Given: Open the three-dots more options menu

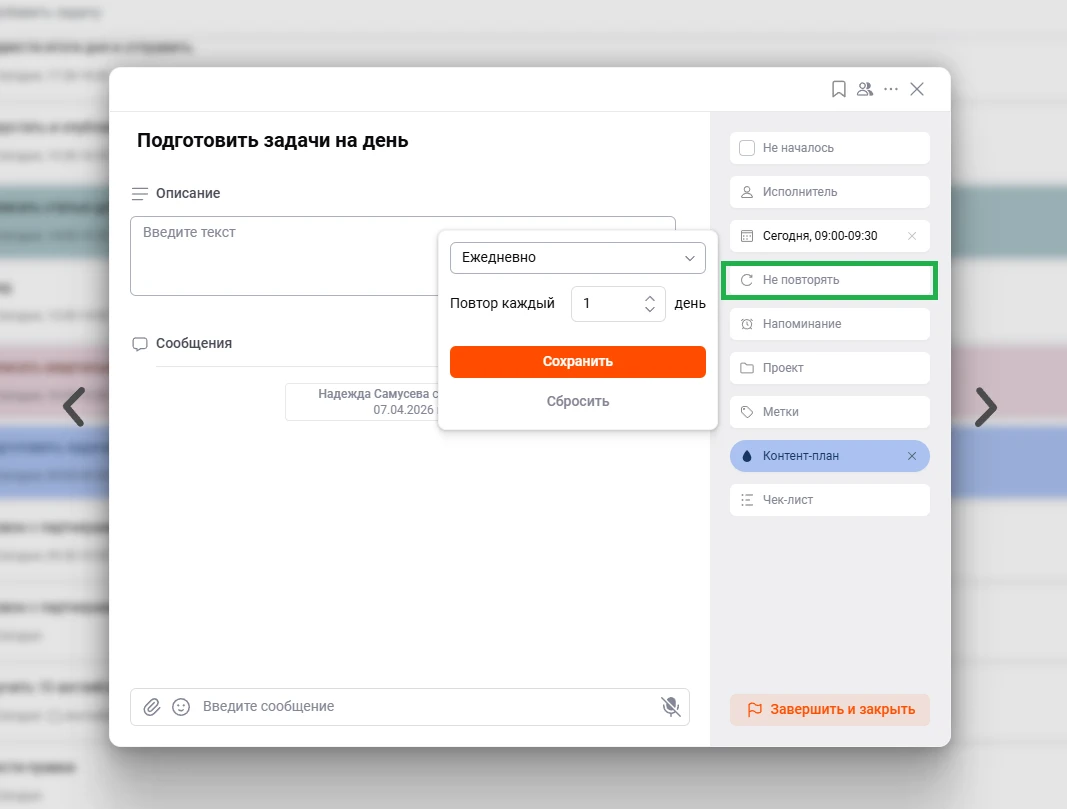Looking at the screenshot, I should click(891, 89).
